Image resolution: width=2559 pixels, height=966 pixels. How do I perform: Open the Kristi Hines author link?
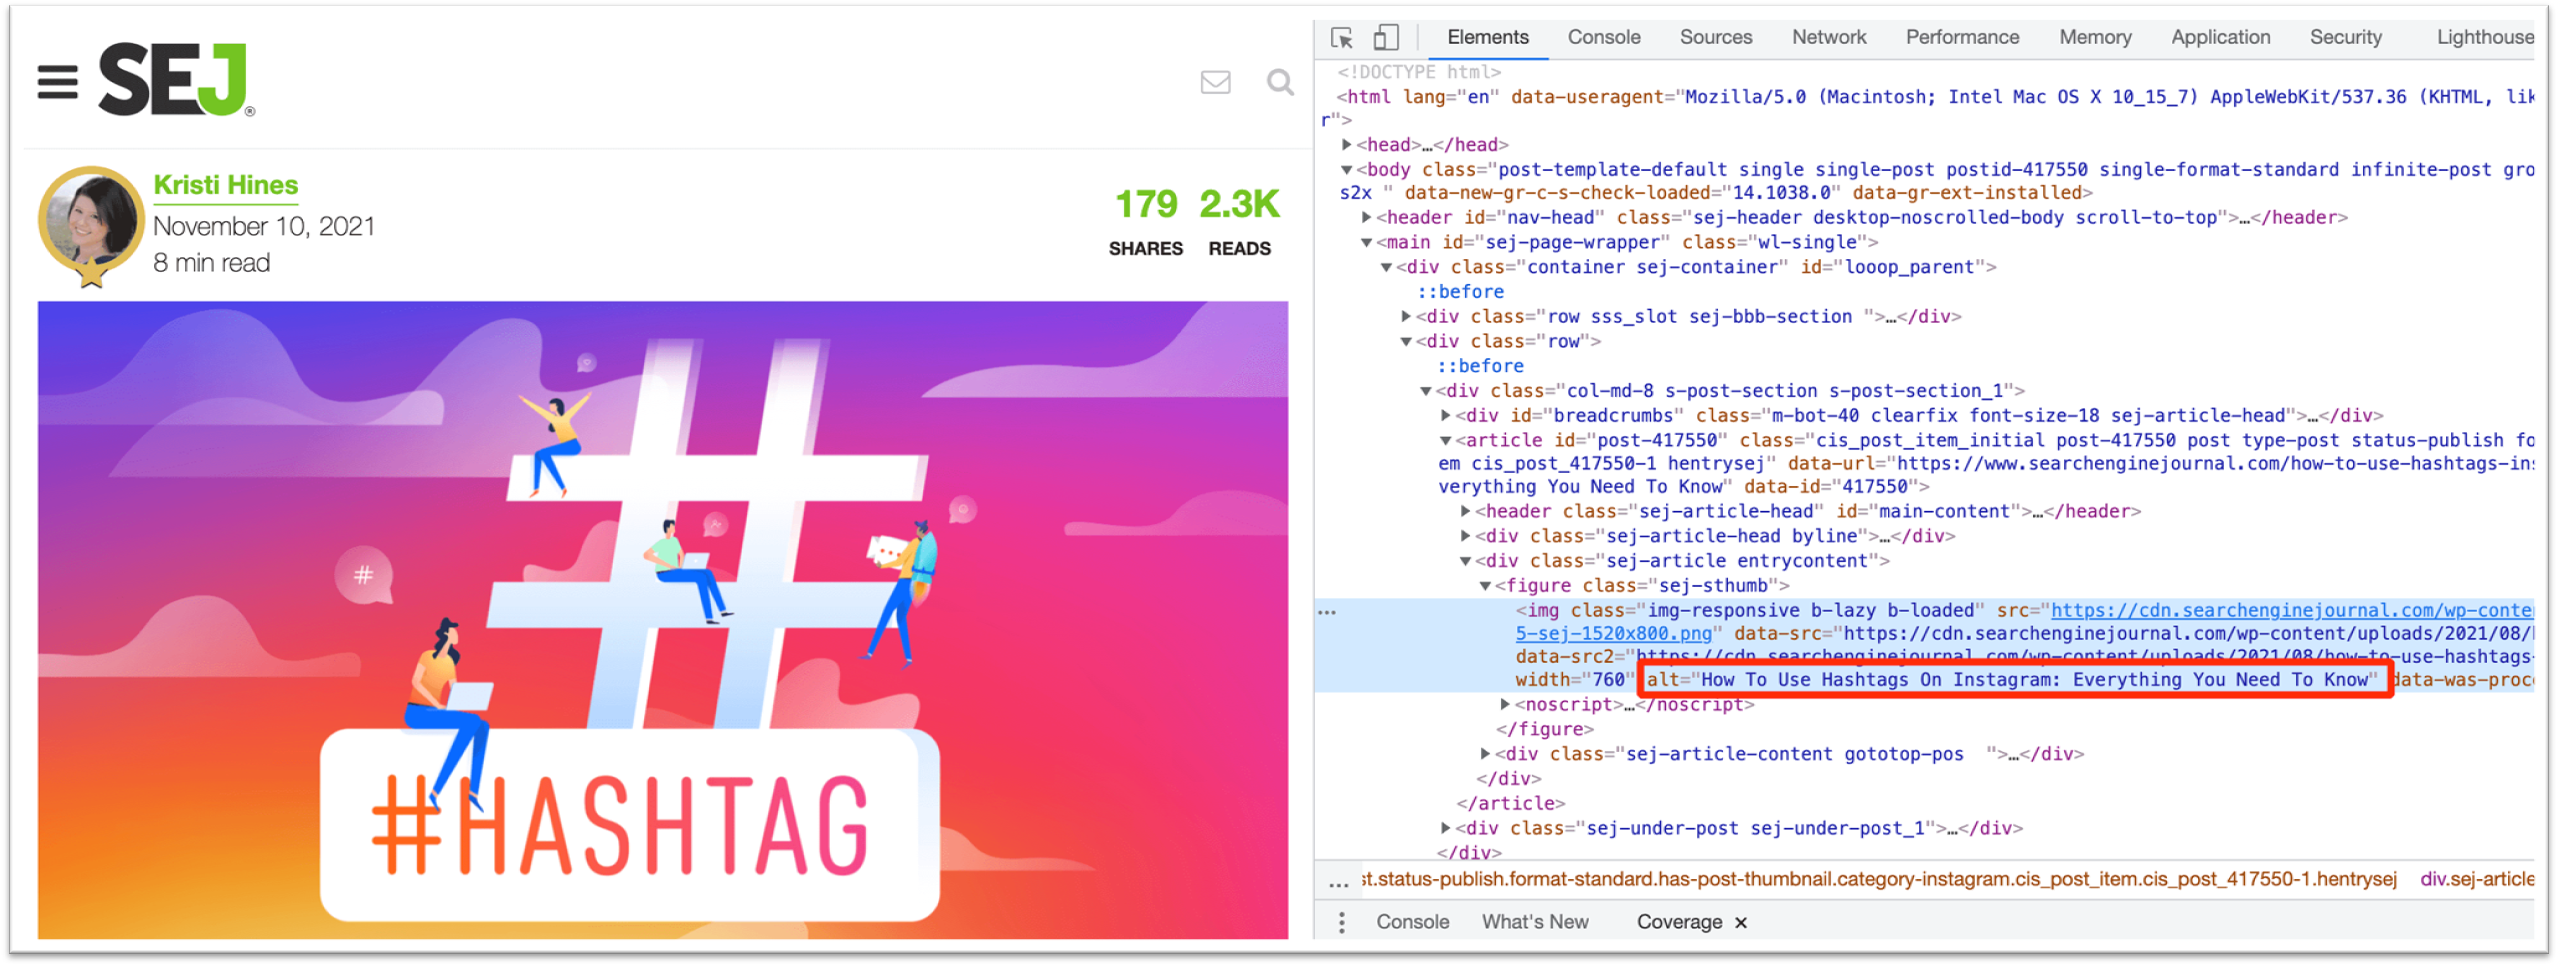(226, 185)
